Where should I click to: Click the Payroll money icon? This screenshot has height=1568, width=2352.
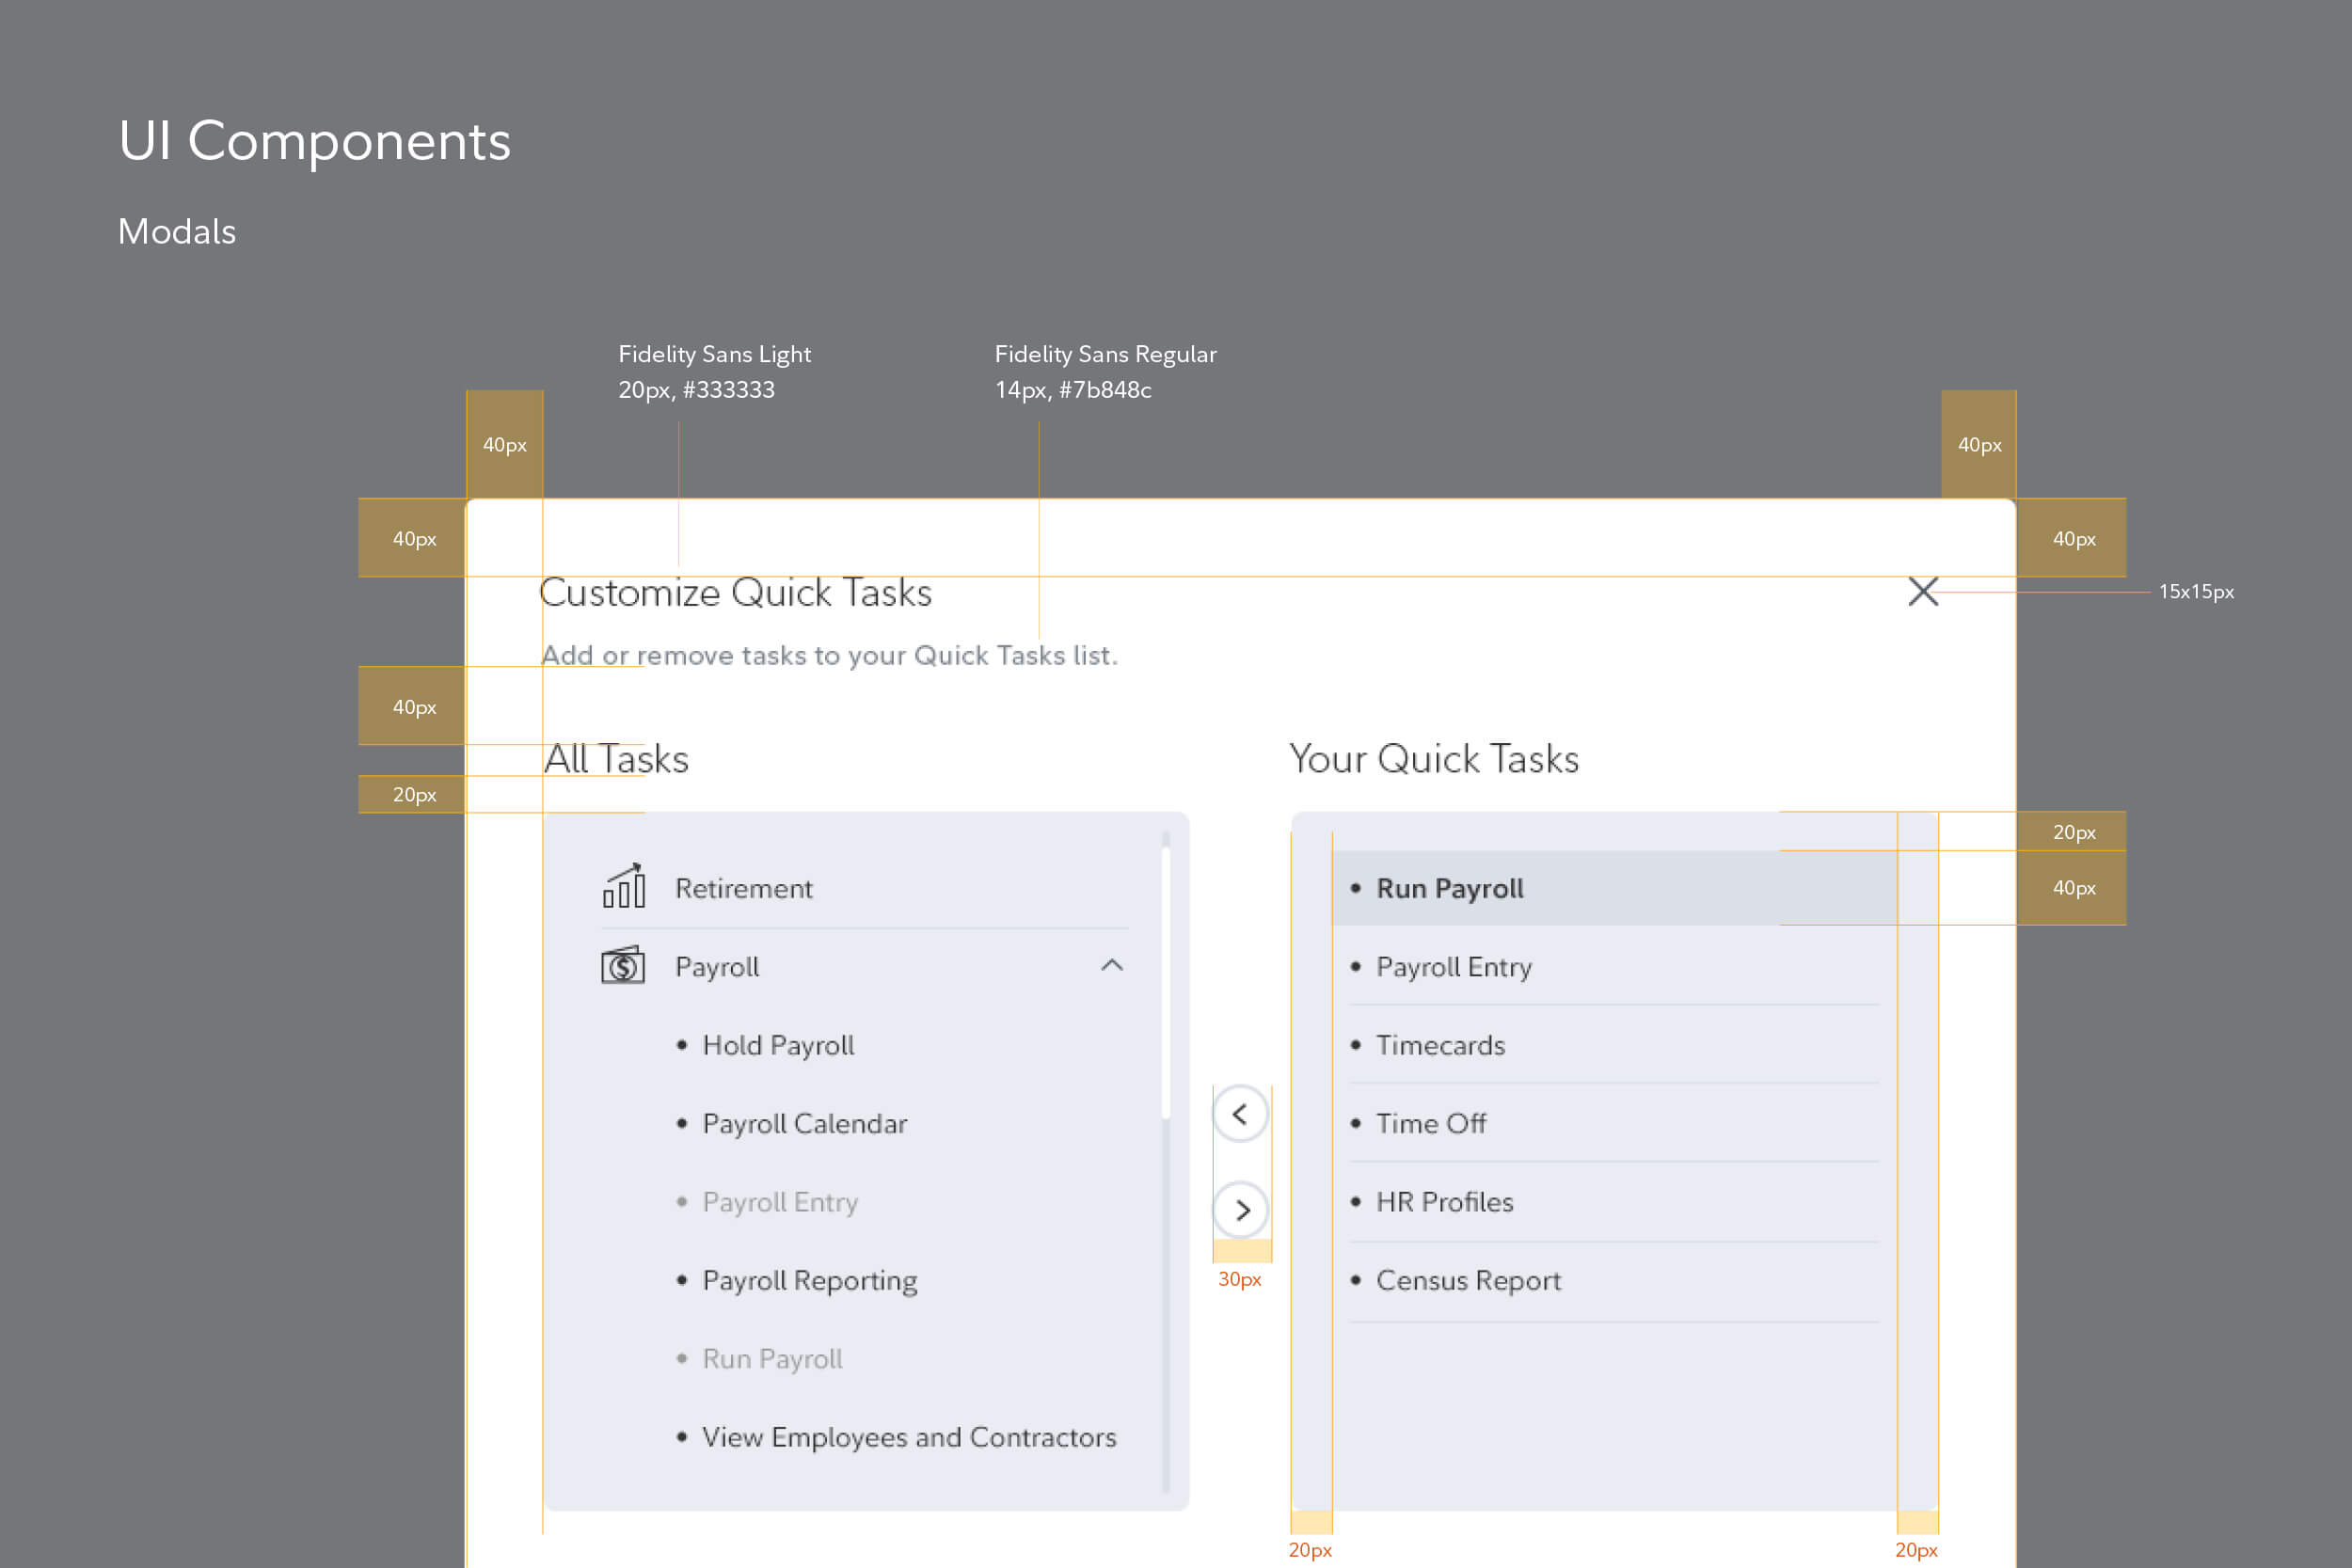click(x=623, y=966)
